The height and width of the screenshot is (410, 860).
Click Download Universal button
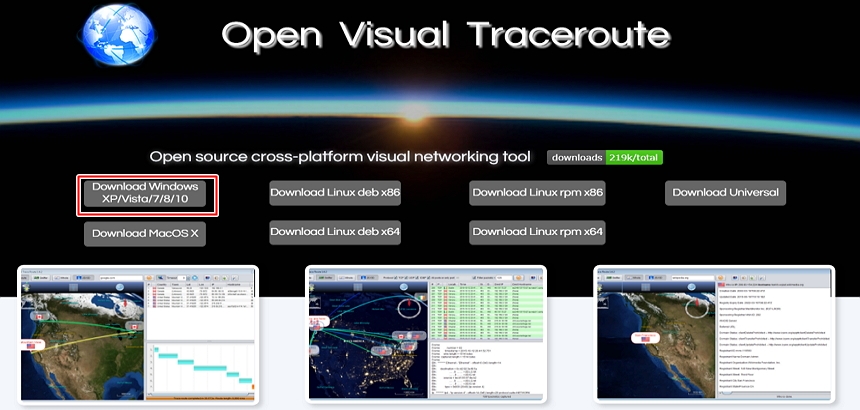pos(726,193)
